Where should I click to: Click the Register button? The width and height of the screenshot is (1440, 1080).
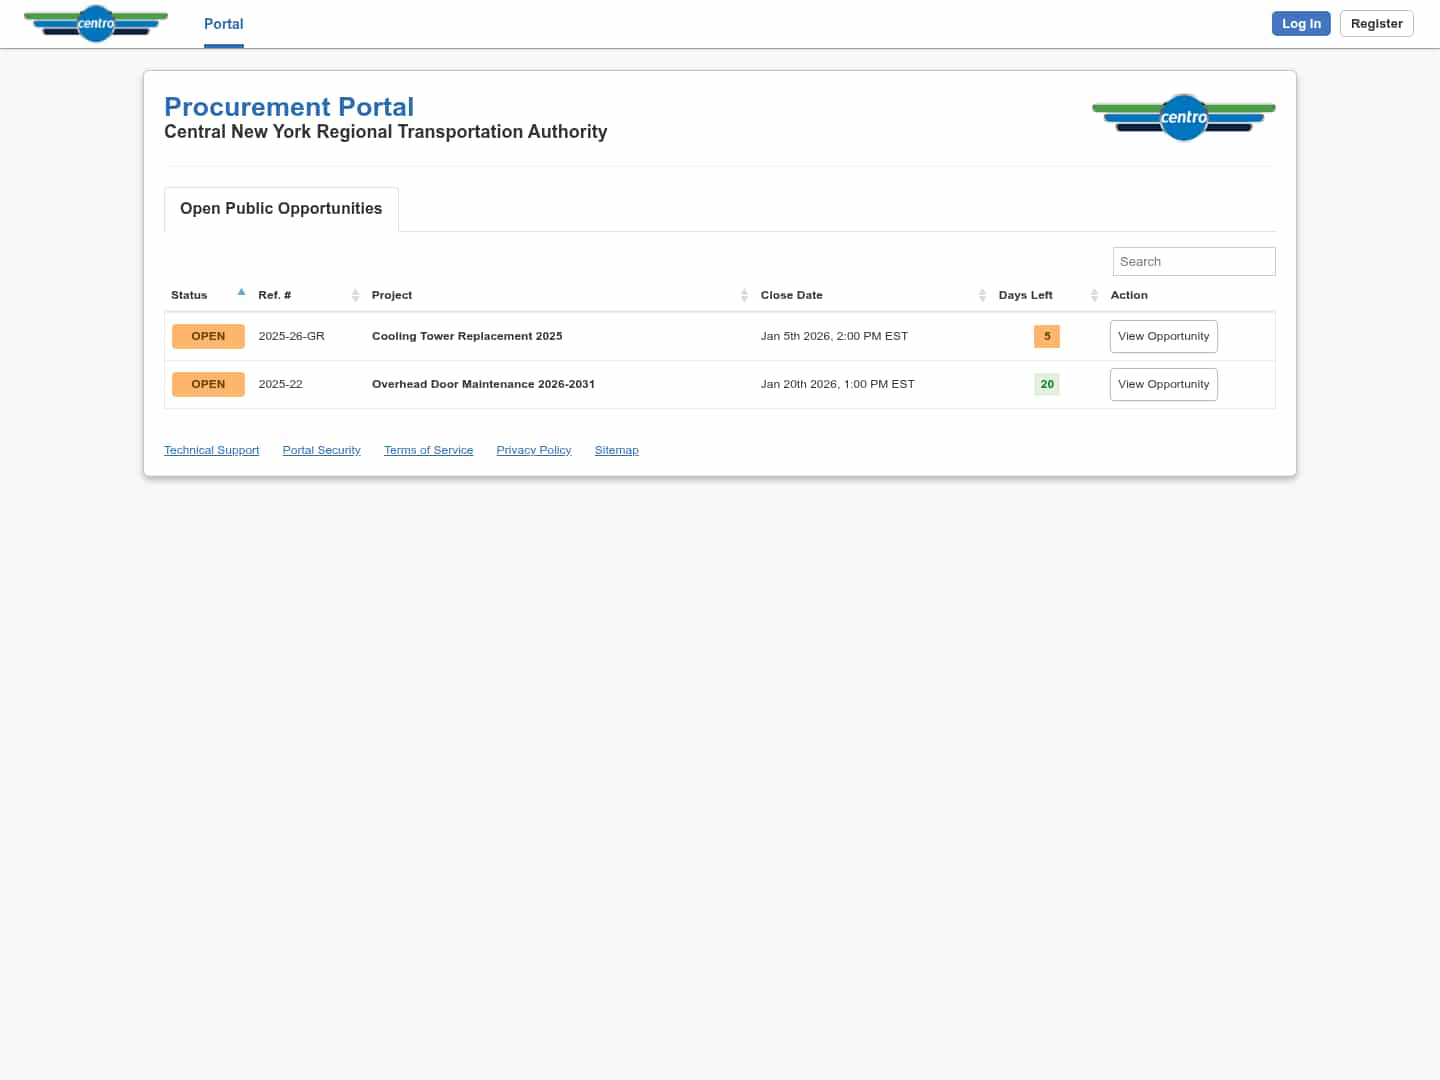pyautogui.click(x=1376, y=23)
